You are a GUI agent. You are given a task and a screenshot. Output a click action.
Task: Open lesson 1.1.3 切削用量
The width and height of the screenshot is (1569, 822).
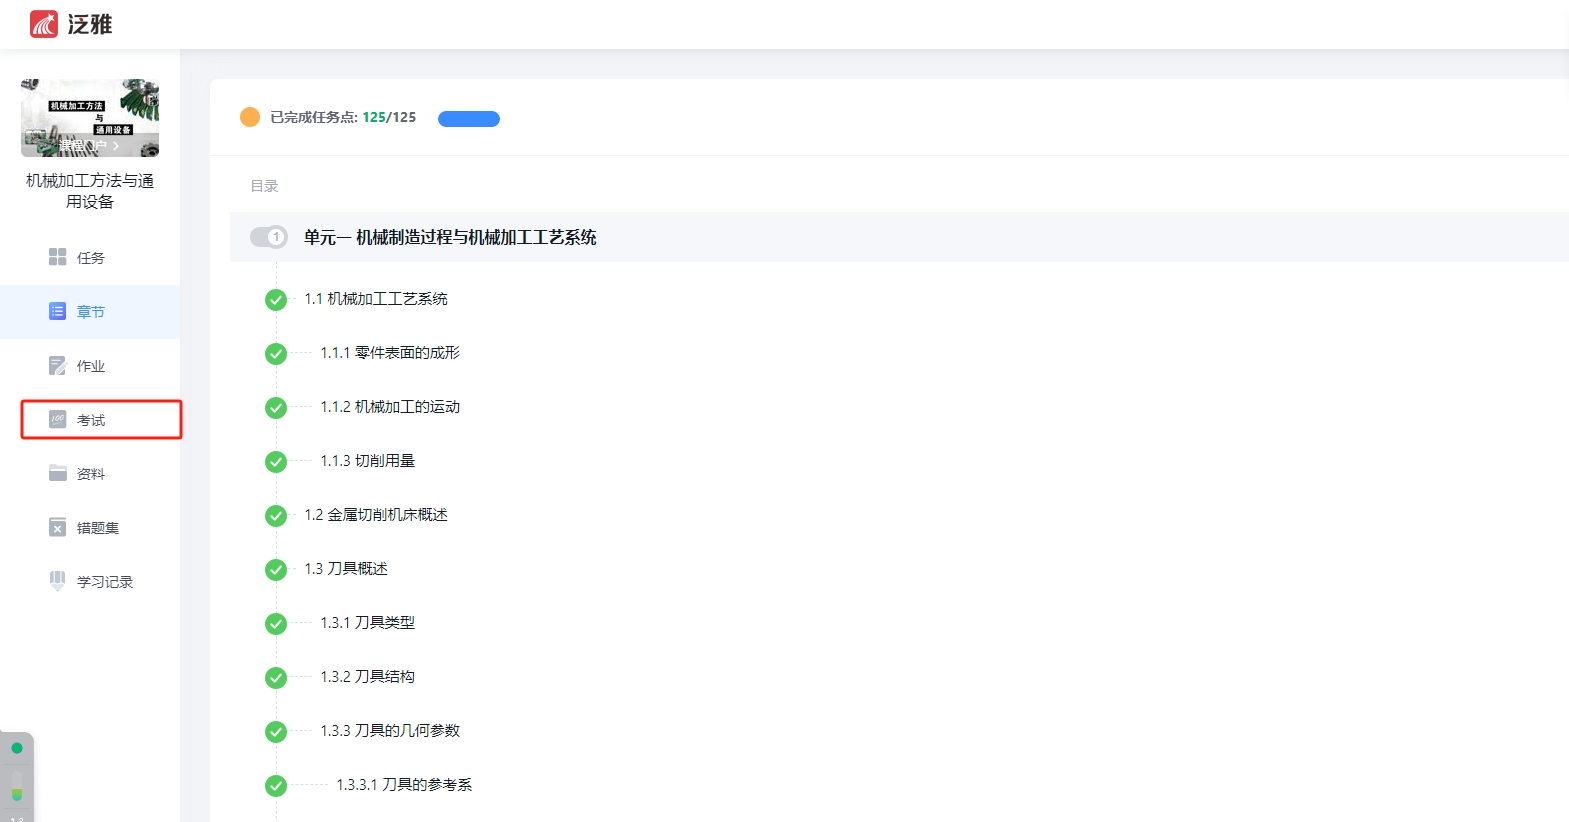(x=367, y=461)
